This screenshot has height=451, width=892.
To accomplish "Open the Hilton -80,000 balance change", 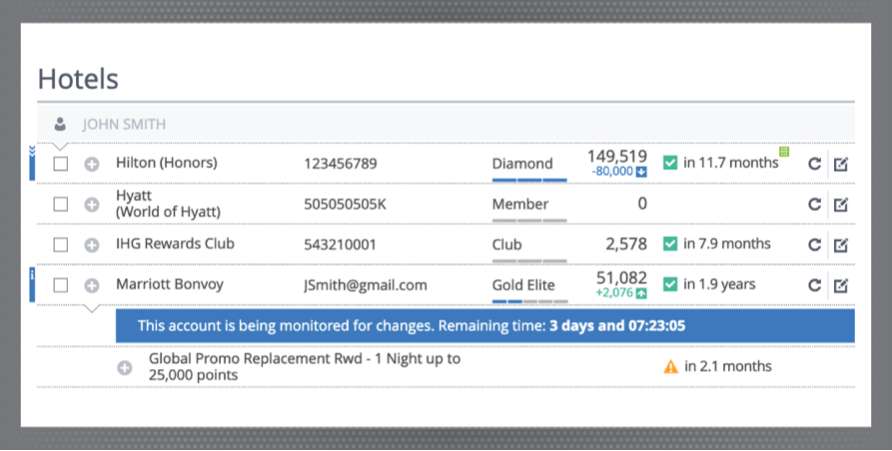I will (619, 171).
